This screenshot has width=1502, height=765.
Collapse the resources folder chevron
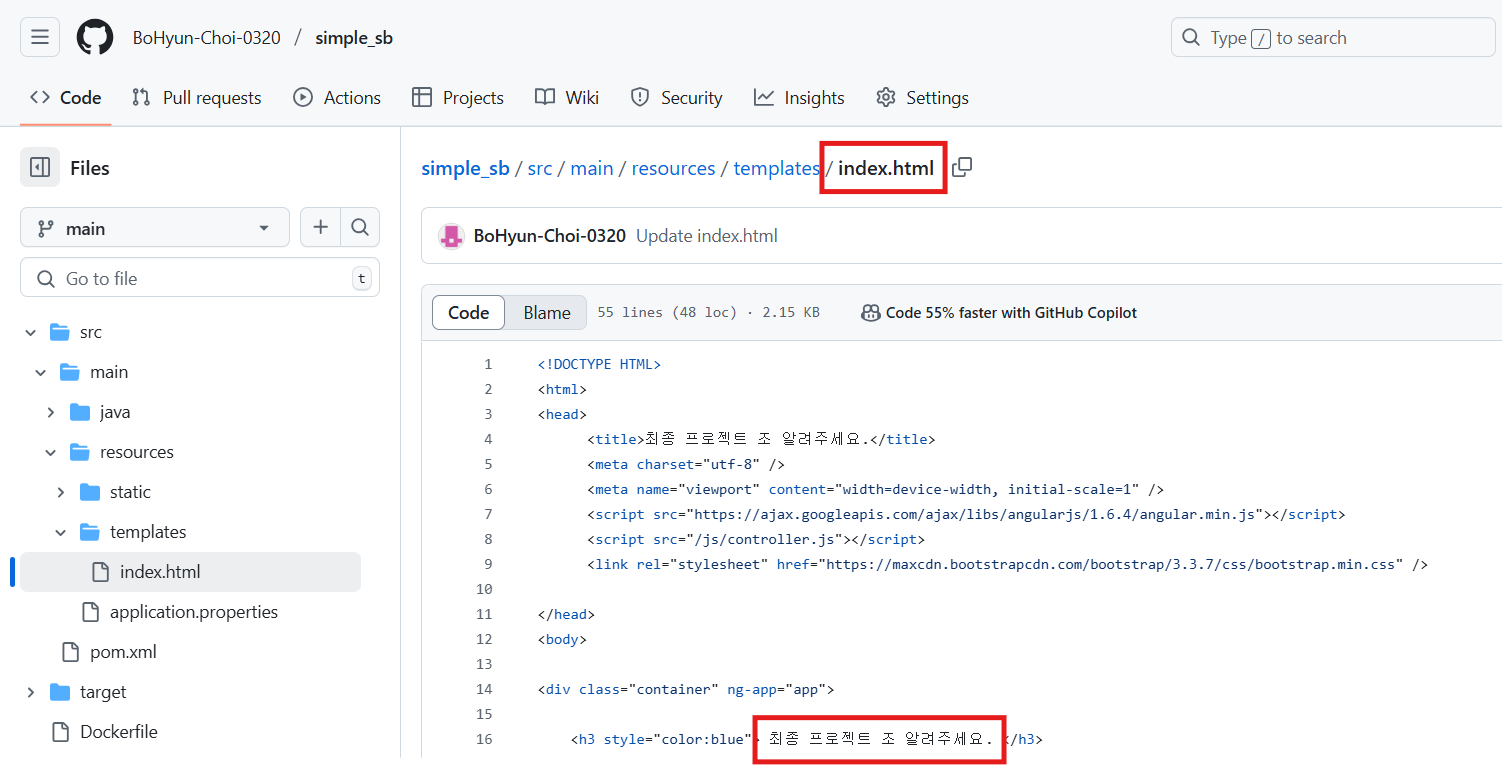click(x=51, y=452)
